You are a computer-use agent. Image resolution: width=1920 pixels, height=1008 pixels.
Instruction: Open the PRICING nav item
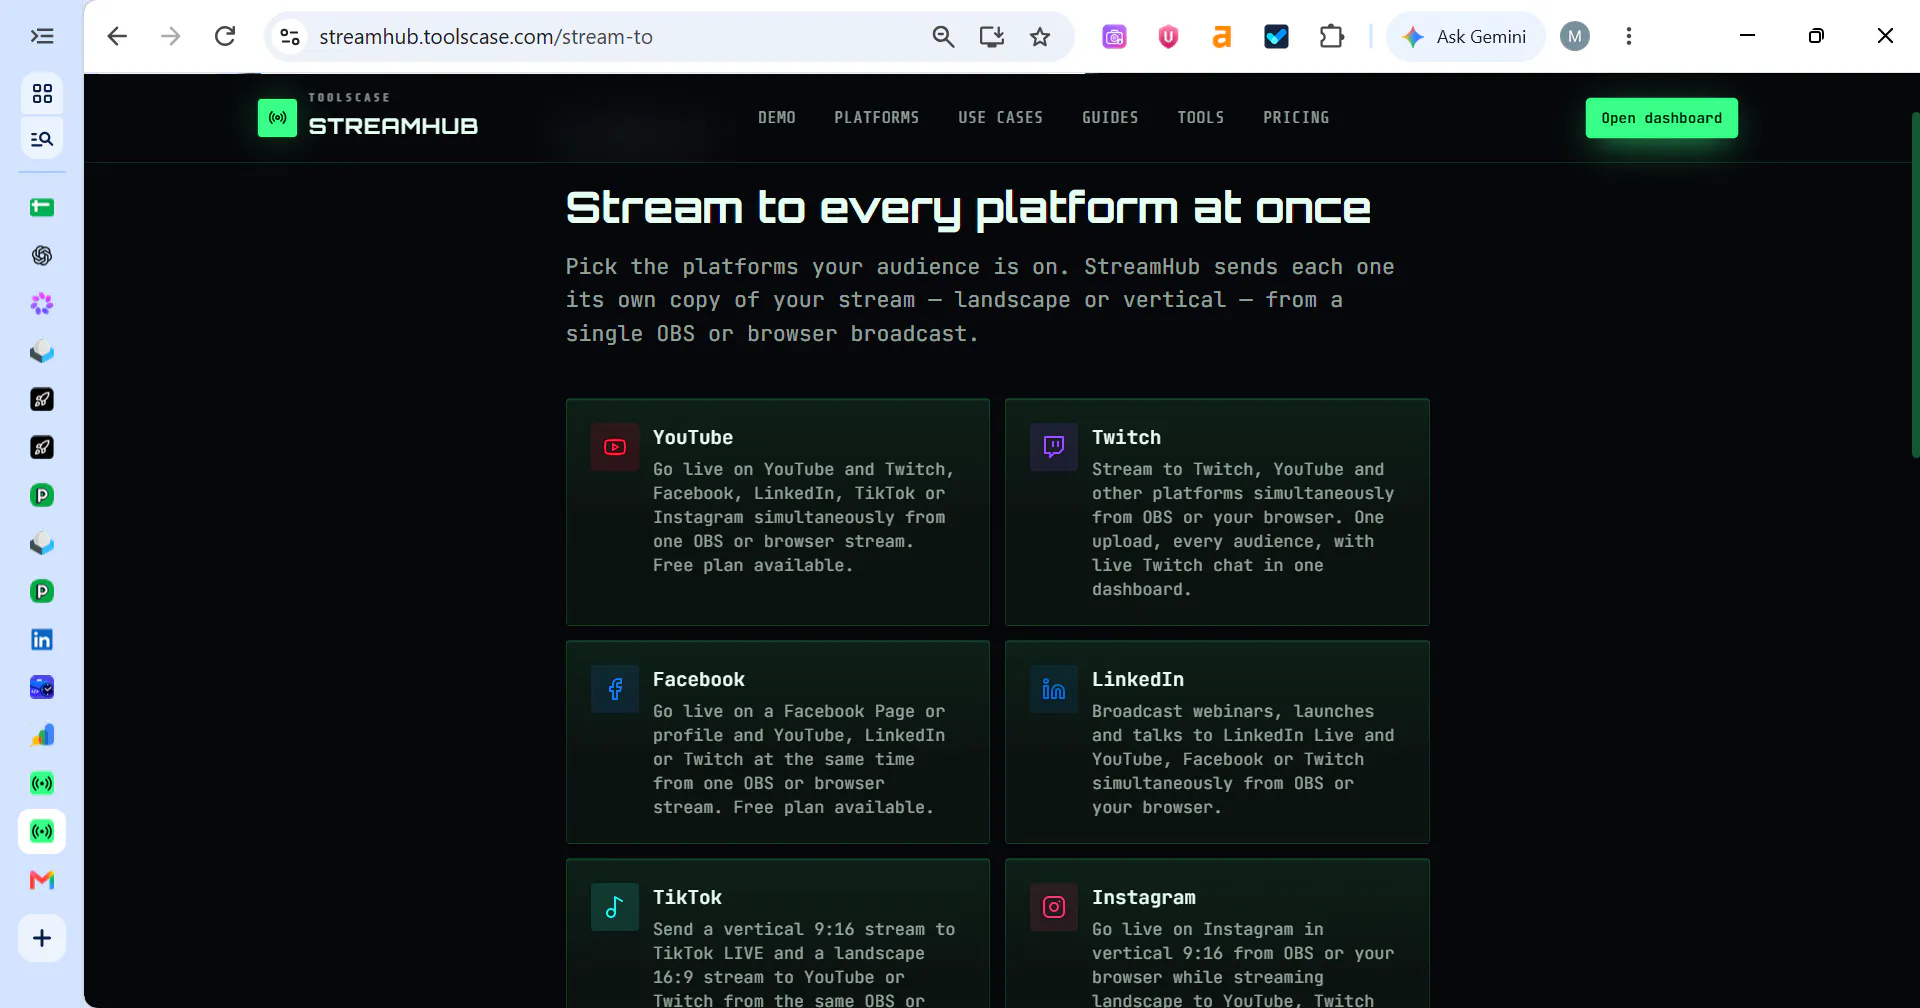(1296, 118)
